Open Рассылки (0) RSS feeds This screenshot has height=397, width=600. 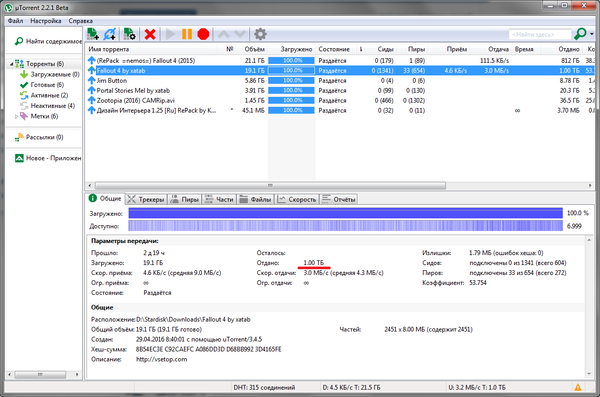point(39,137)
